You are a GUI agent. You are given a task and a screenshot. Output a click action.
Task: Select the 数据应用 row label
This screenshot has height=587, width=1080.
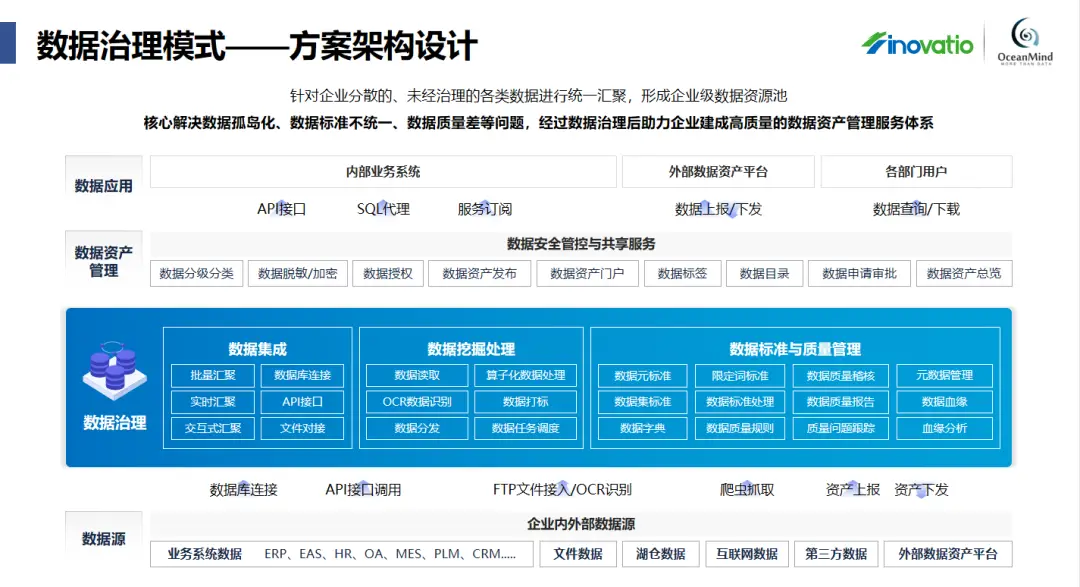103,186
